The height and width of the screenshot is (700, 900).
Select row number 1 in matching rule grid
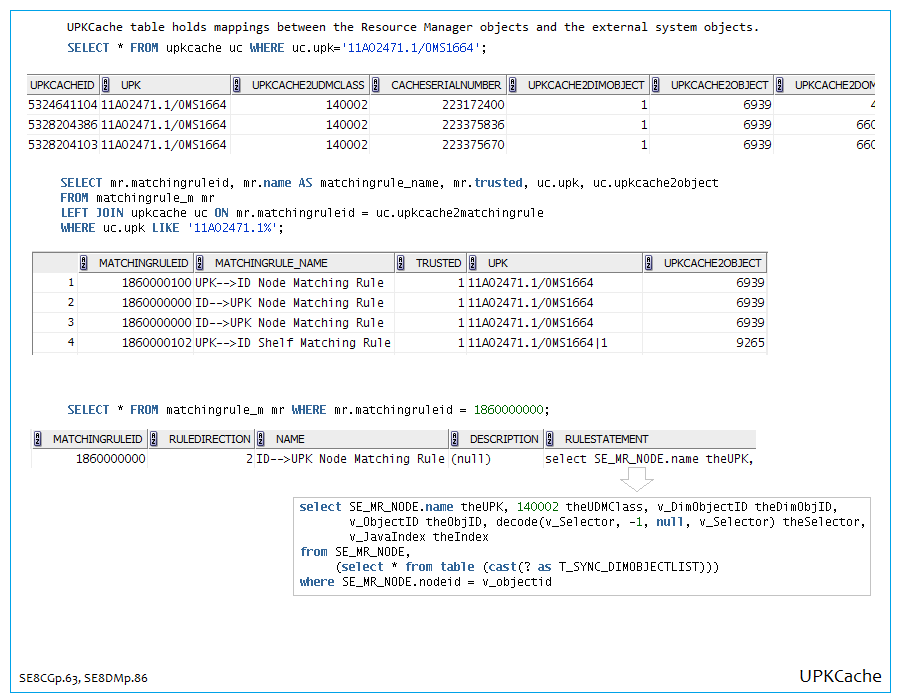[x=70, y=283]
